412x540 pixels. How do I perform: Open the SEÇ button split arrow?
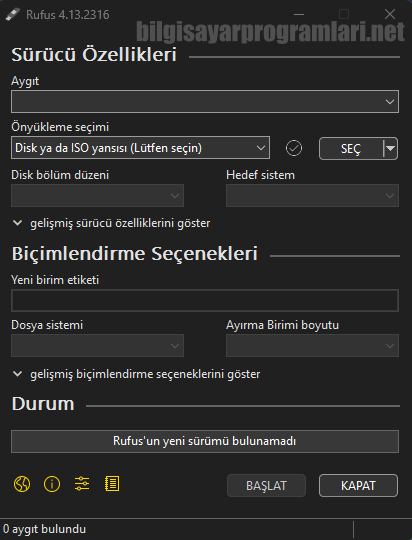(391, 148)
